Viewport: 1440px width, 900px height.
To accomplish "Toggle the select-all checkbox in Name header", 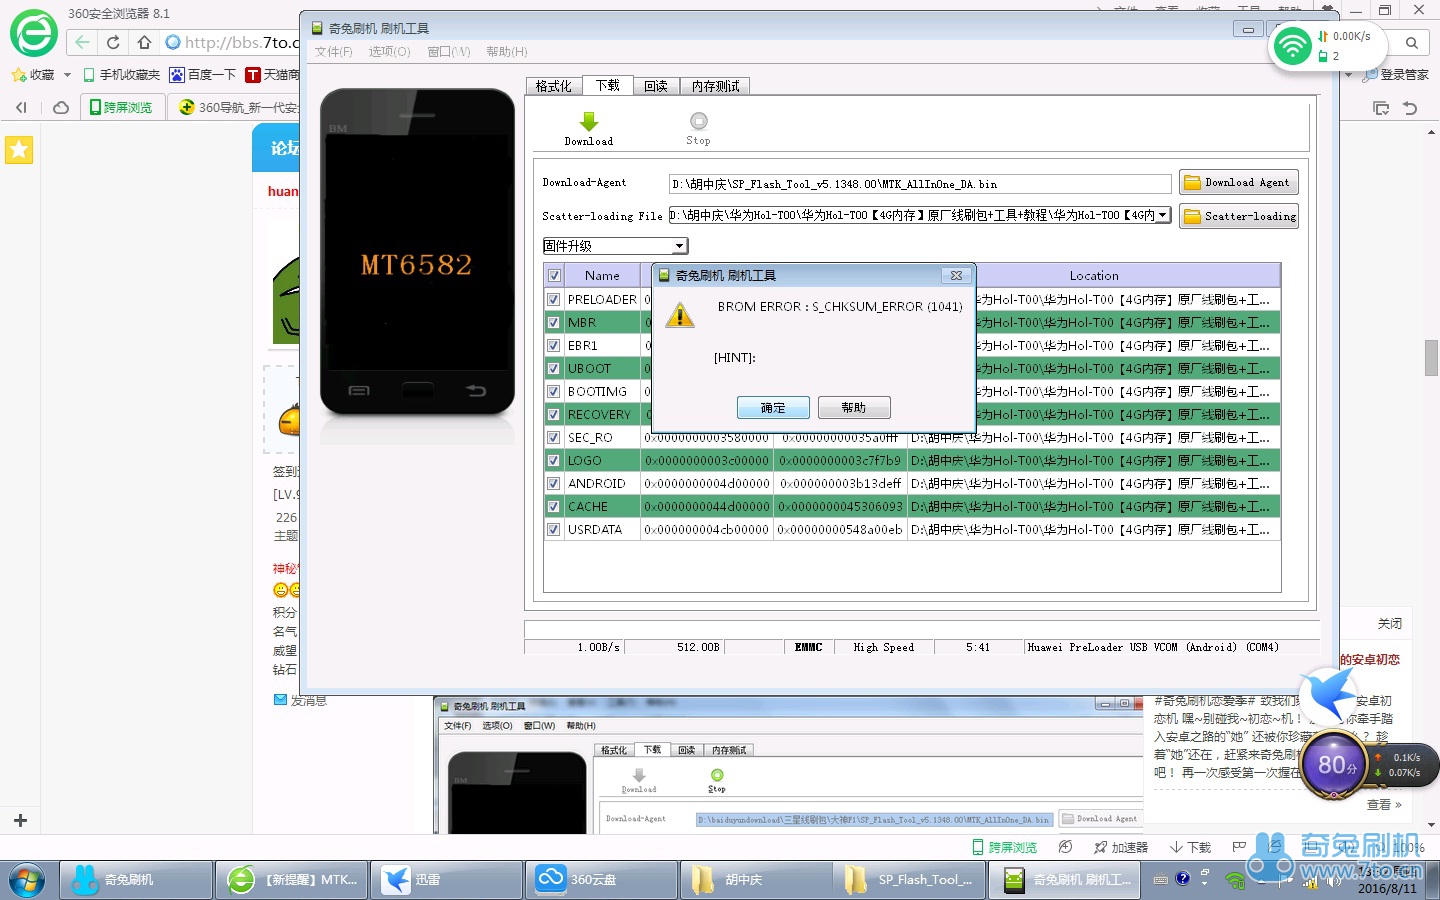I will point(554,276).
